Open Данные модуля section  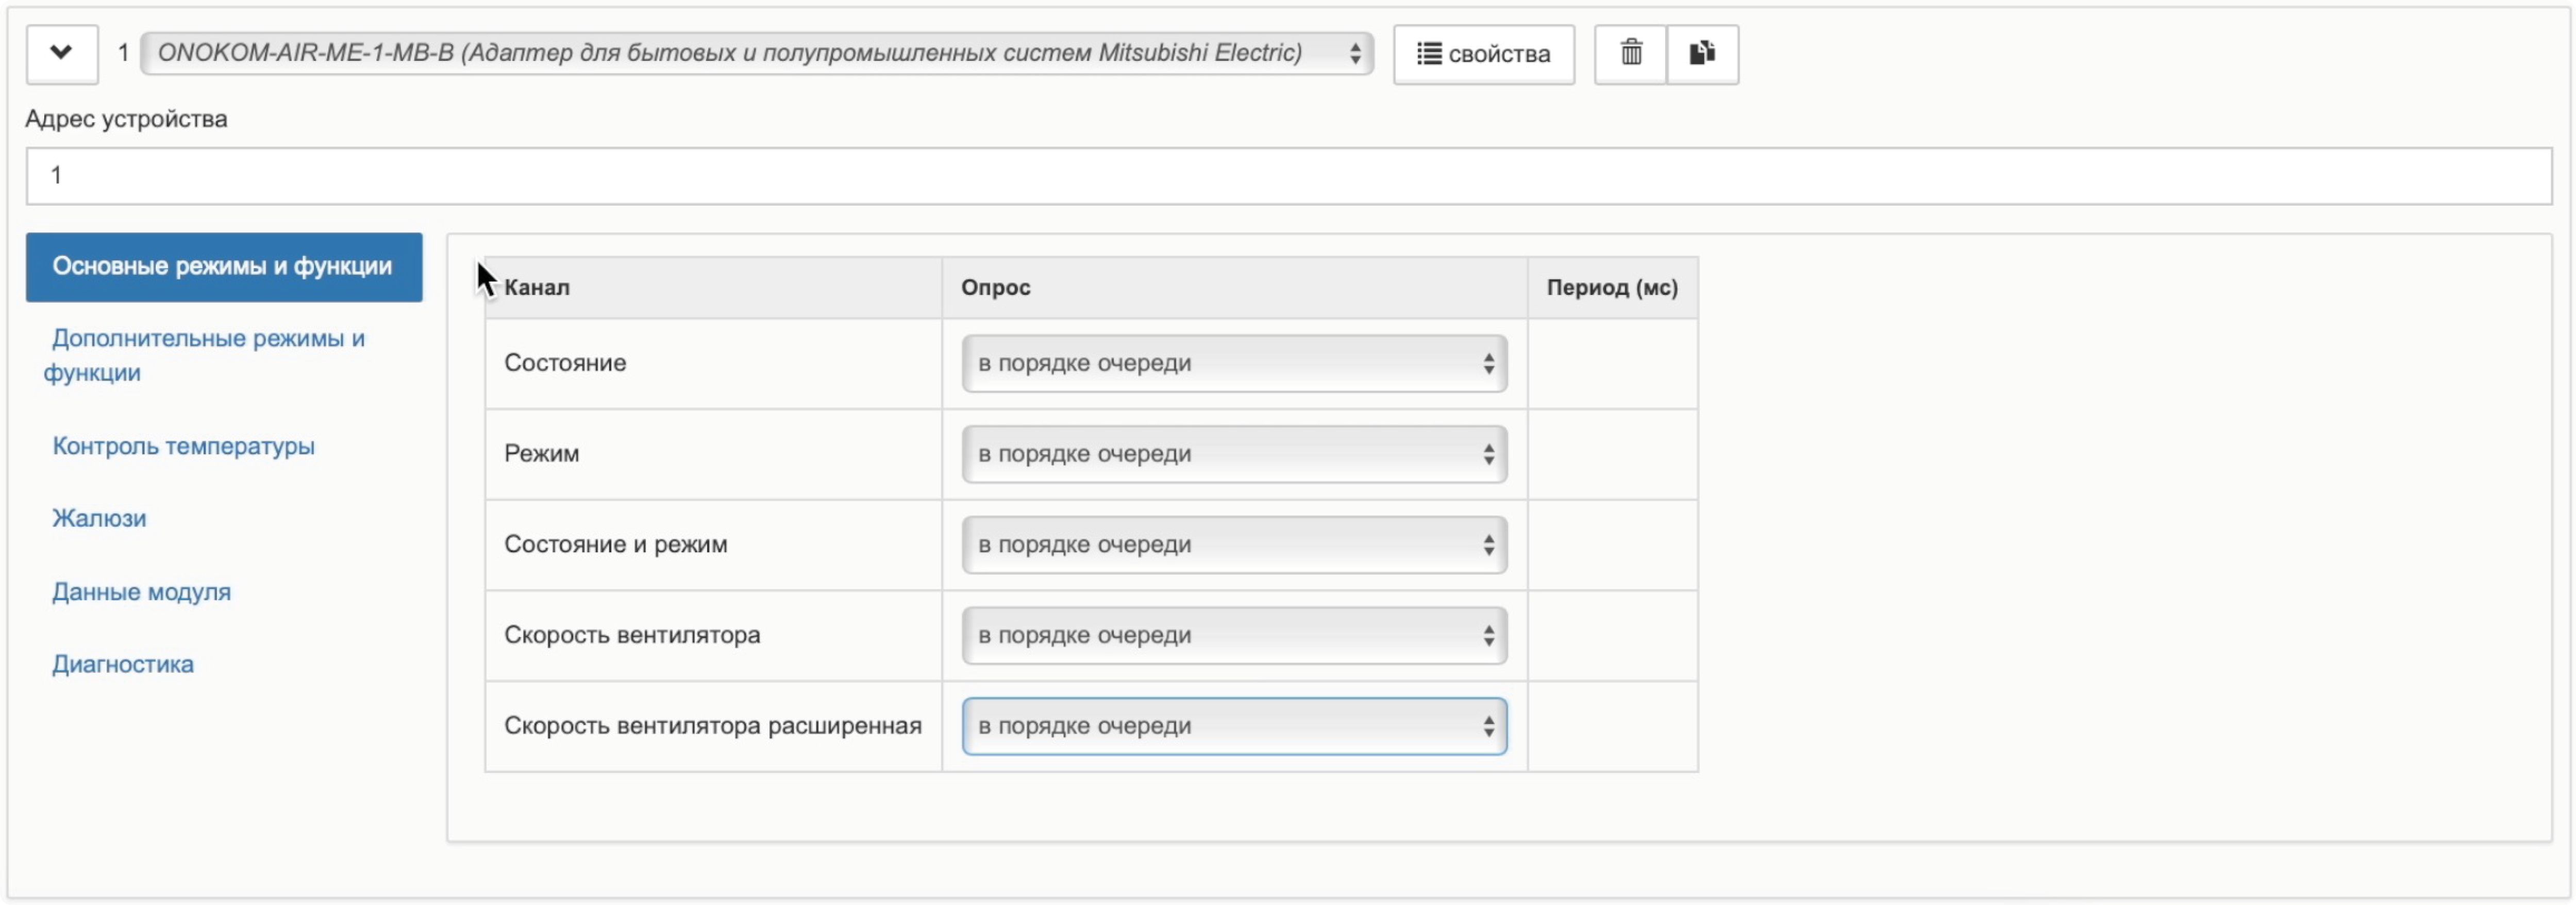141,592
